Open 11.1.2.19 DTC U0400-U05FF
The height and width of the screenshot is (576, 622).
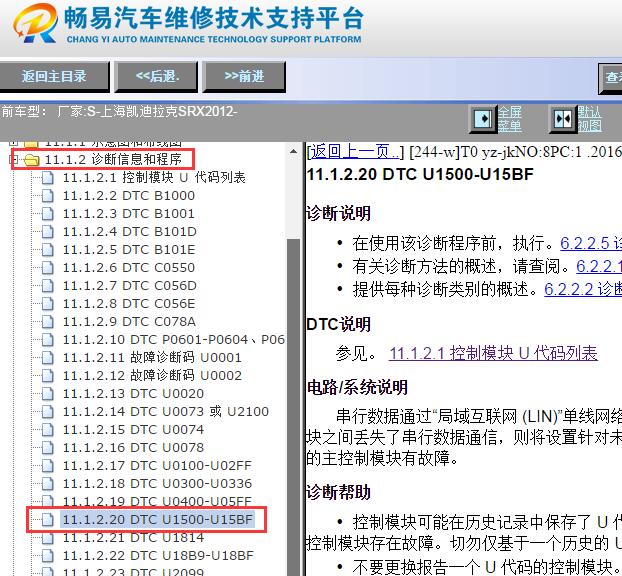[157, 501]
